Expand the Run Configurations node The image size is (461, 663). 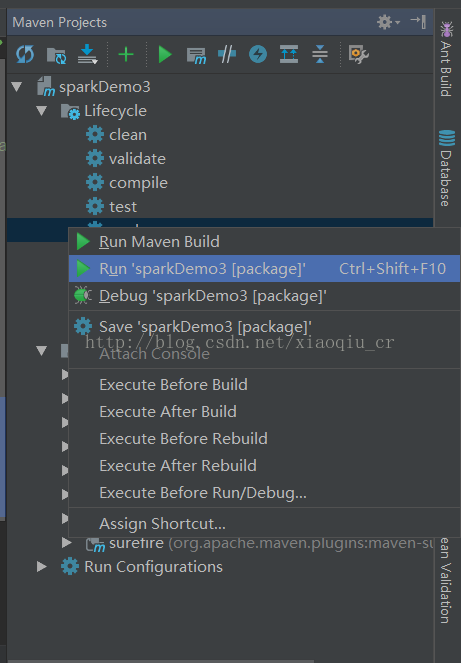click(41, 567)
